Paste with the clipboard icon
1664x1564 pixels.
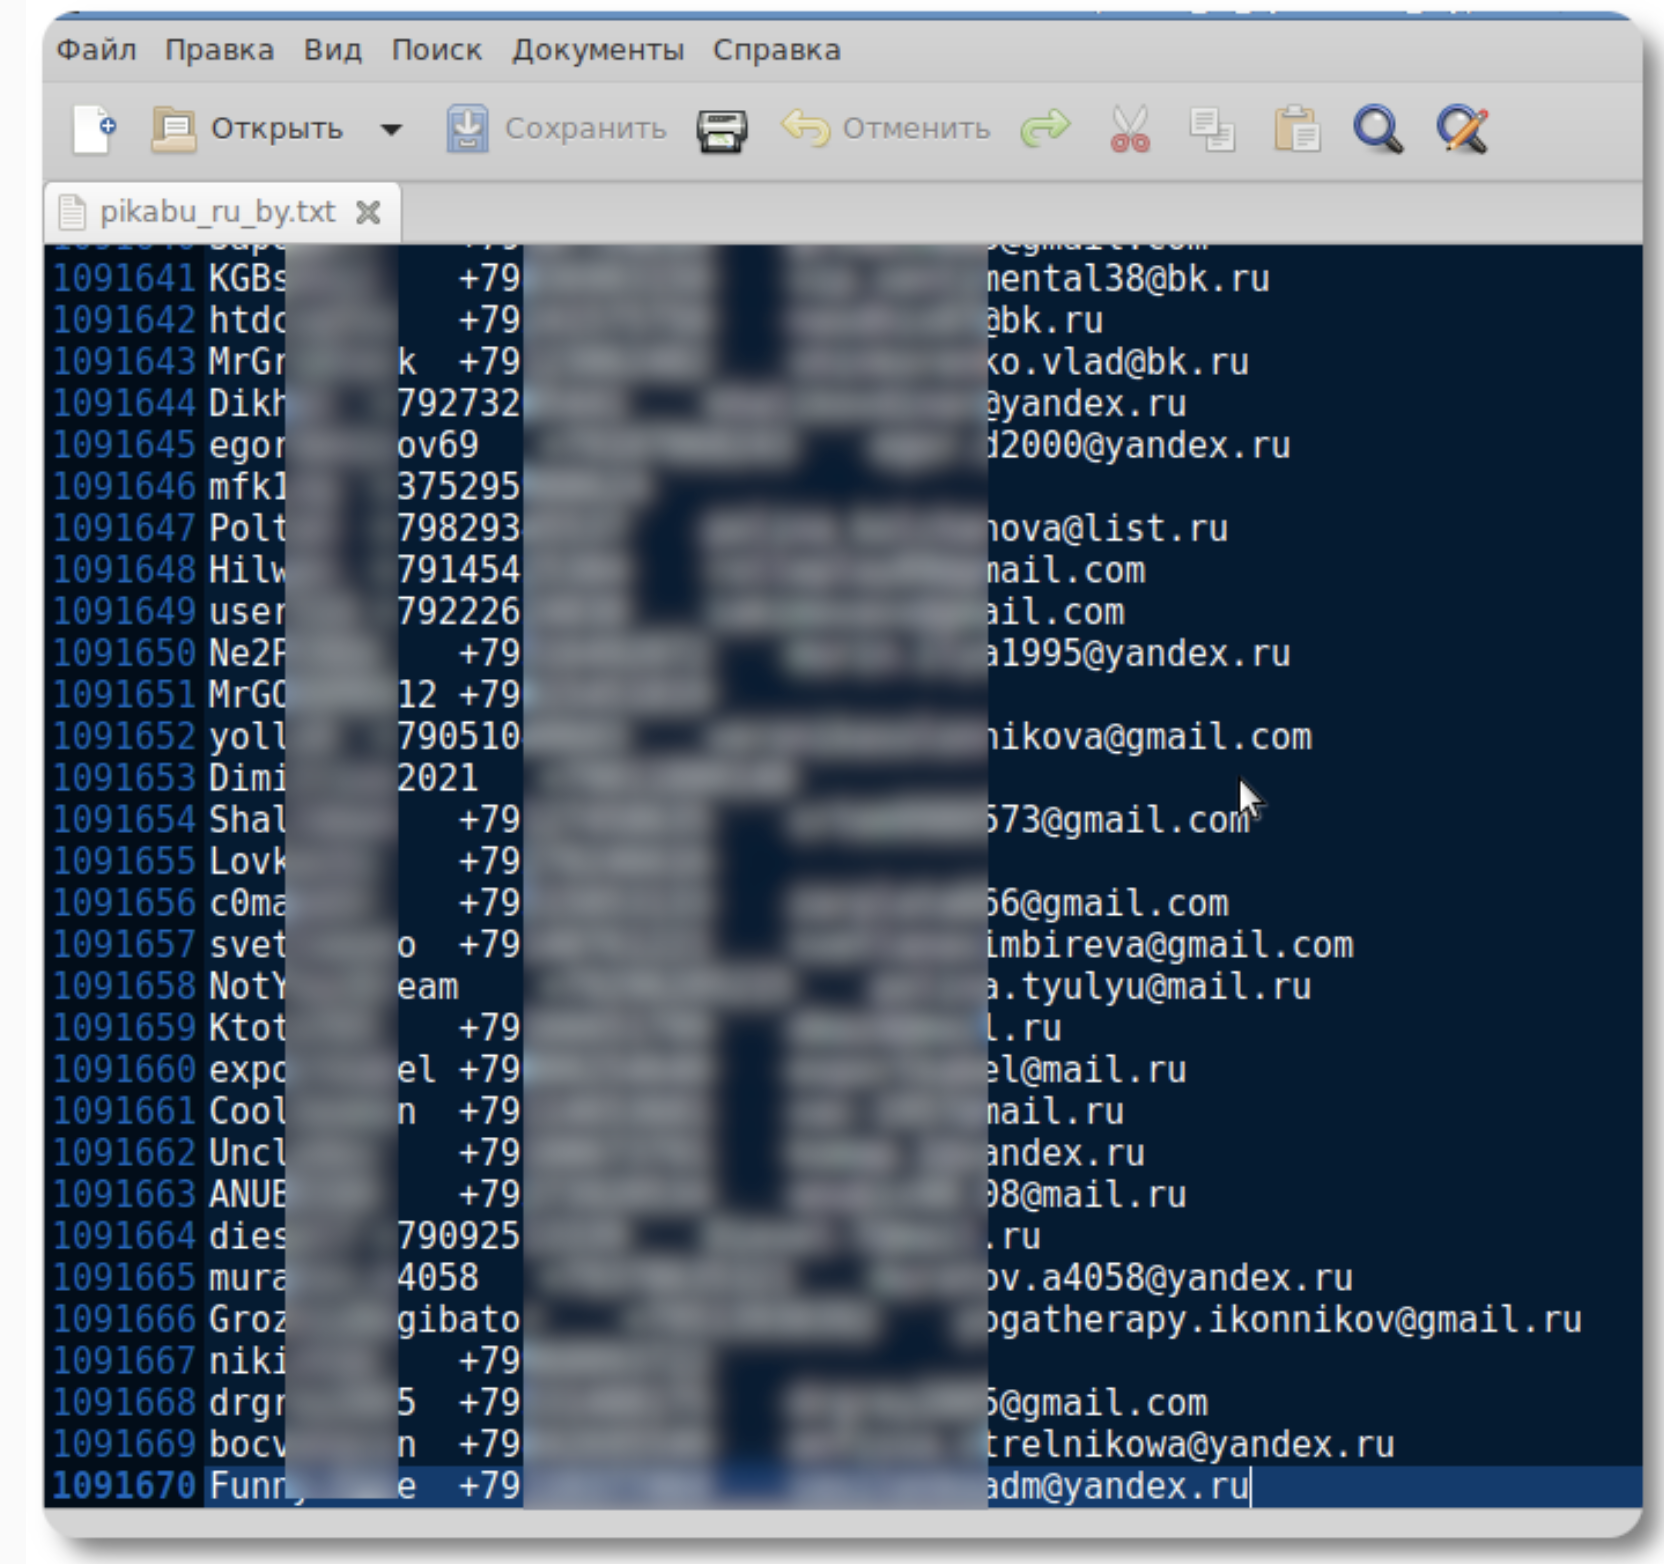pyautogui.click(x=1297, y=129)
